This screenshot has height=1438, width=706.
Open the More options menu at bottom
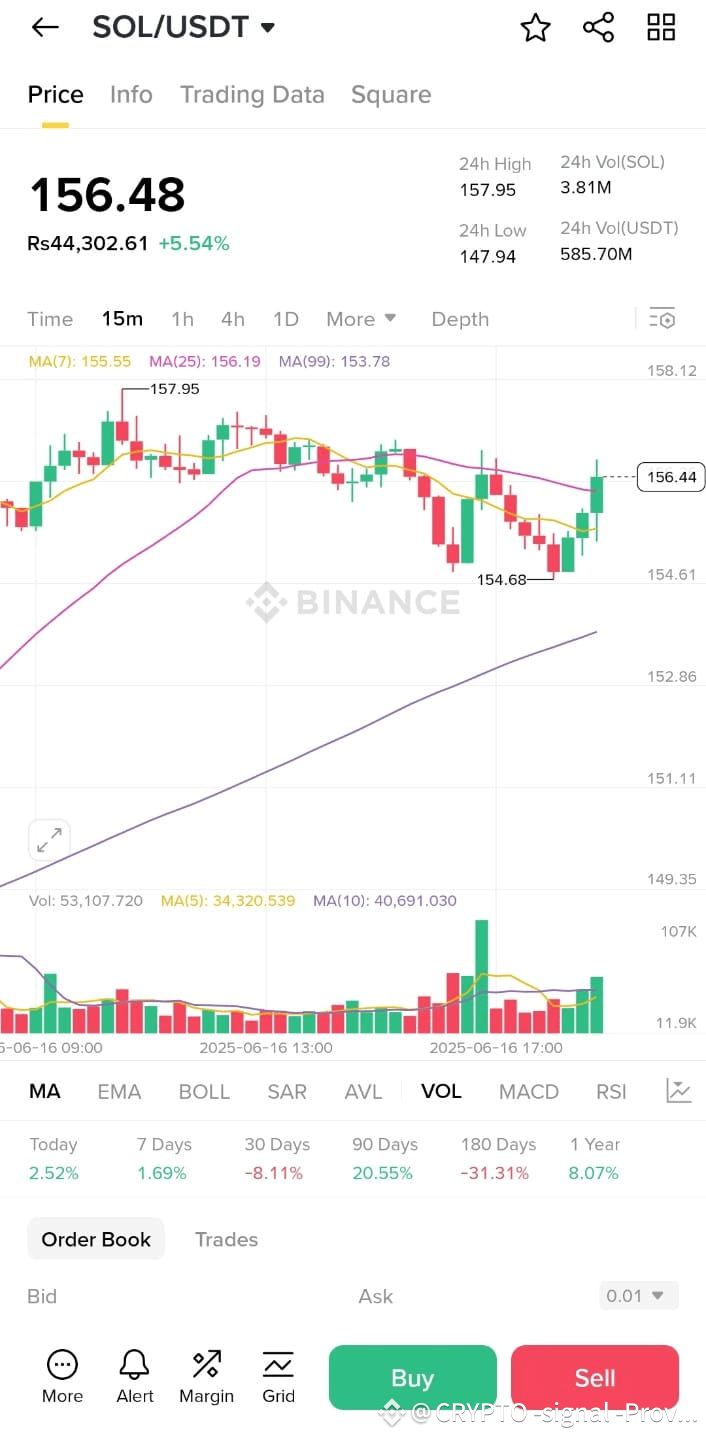tap(62, 1376)
